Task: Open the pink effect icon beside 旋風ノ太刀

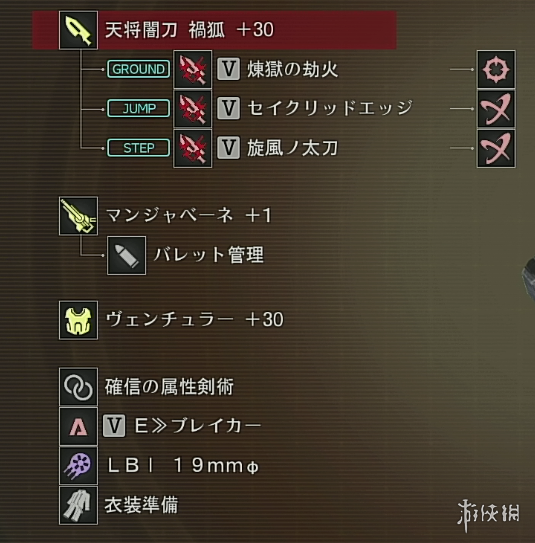Action: 496,148
